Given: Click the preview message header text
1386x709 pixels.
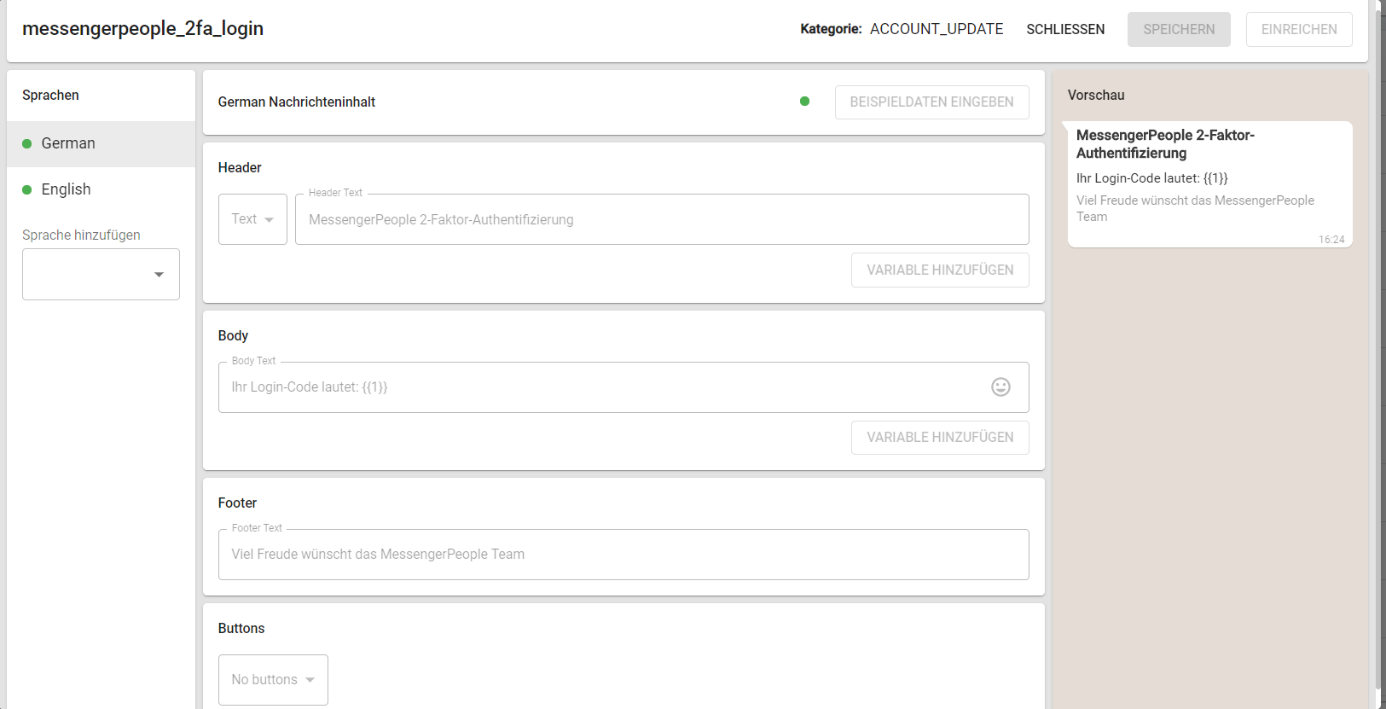Looking at the screenshot, I should (x=1165, y=144).
